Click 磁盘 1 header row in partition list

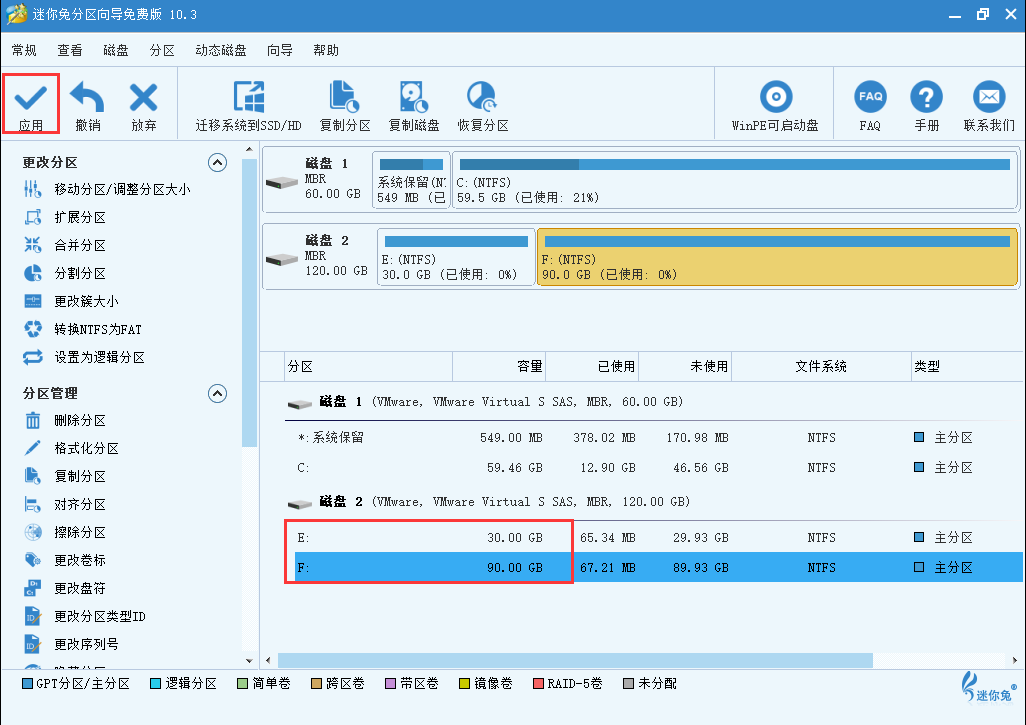click(654, 402)
